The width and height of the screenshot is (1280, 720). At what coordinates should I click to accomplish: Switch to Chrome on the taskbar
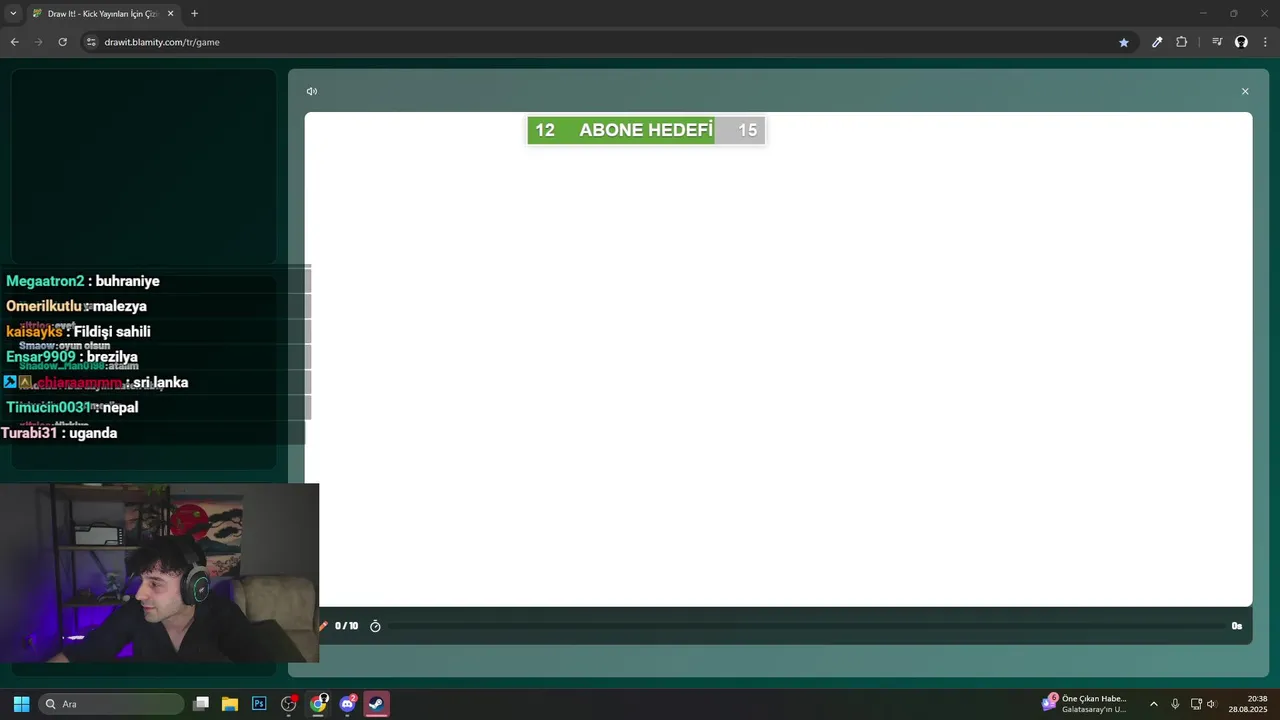pyautogui.click(x=318, y=704)
